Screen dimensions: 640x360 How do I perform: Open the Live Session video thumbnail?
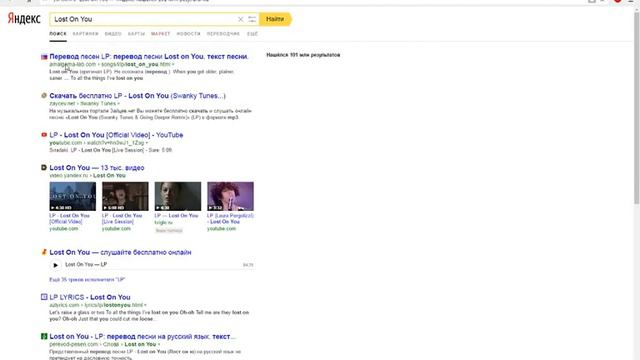(125, 196)
